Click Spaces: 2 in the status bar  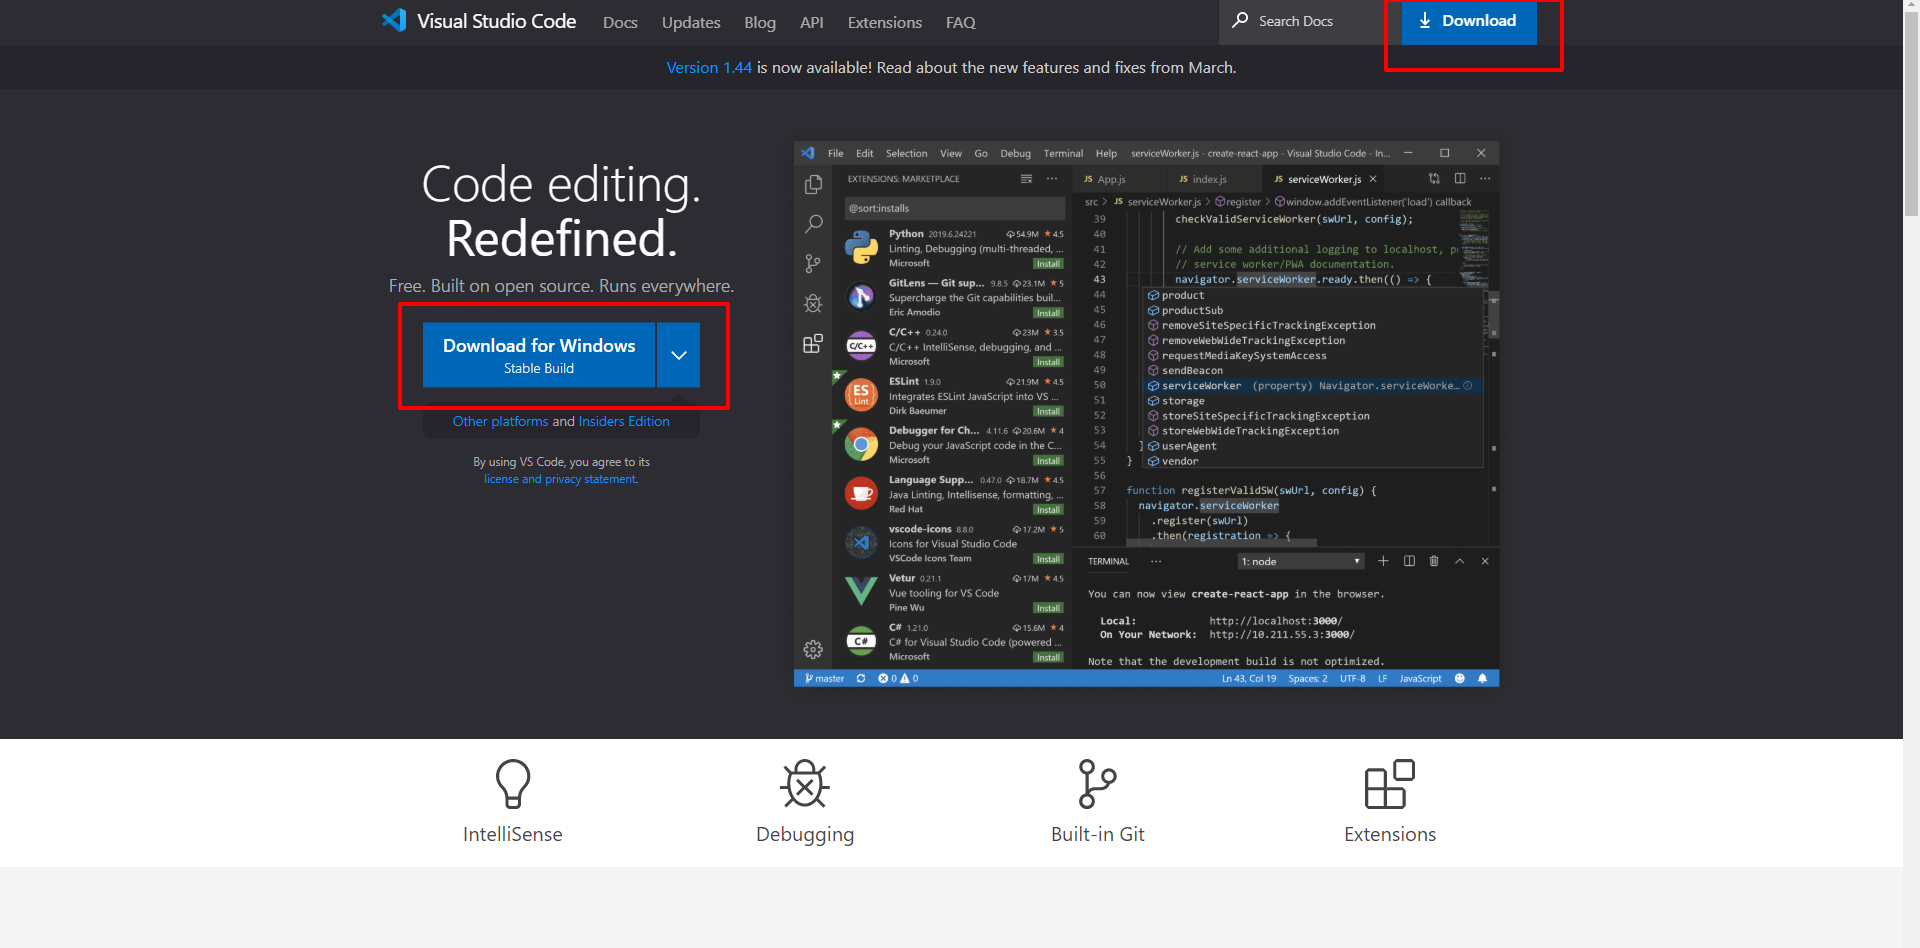tap(1308, 678)
